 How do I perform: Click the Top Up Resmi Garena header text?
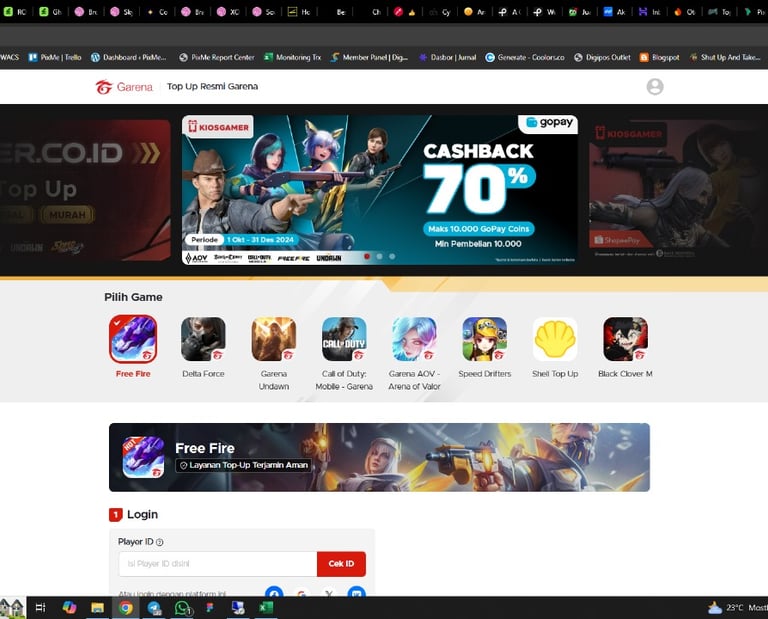pyautogui.click(x=213, y=86)
